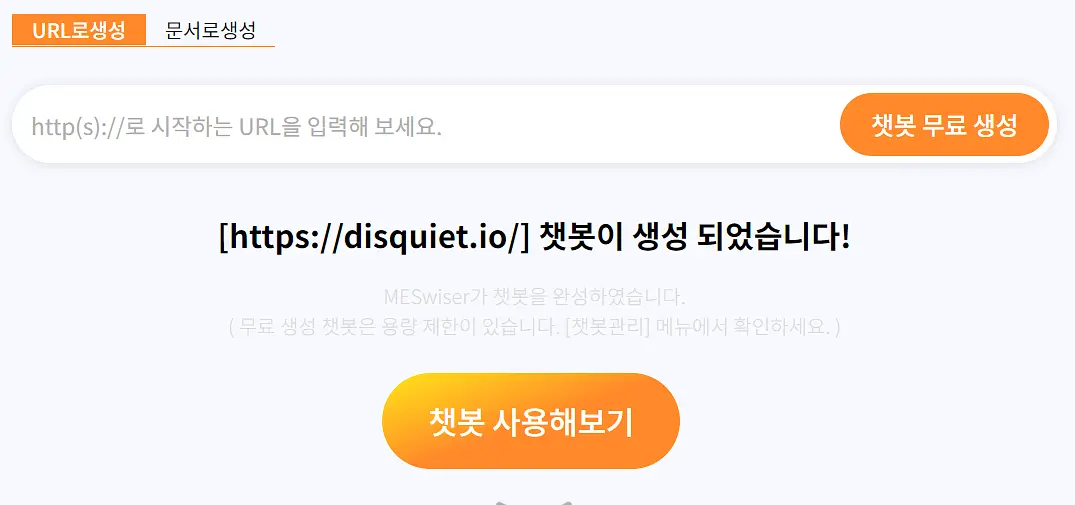Click the word MESwiser in the status line
The height and width of the screenshot is (505, 1075).
426,297
